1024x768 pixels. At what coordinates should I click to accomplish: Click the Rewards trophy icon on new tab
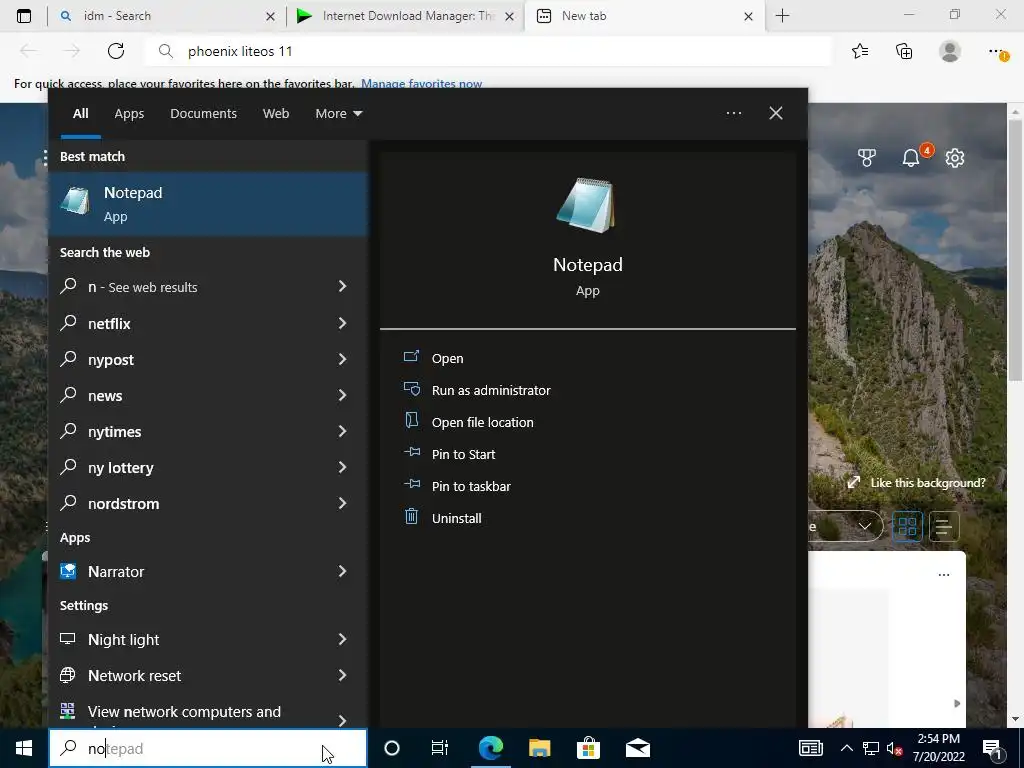866,157
